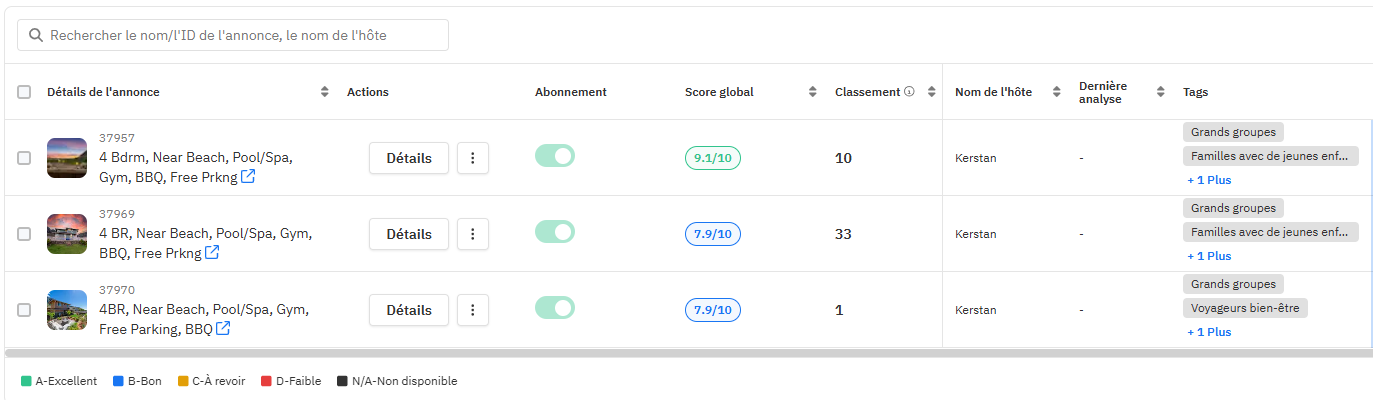The height and width of the screenshot is (400, 1373).
Task: Click the info icon next to Classement
Action: 910,92
